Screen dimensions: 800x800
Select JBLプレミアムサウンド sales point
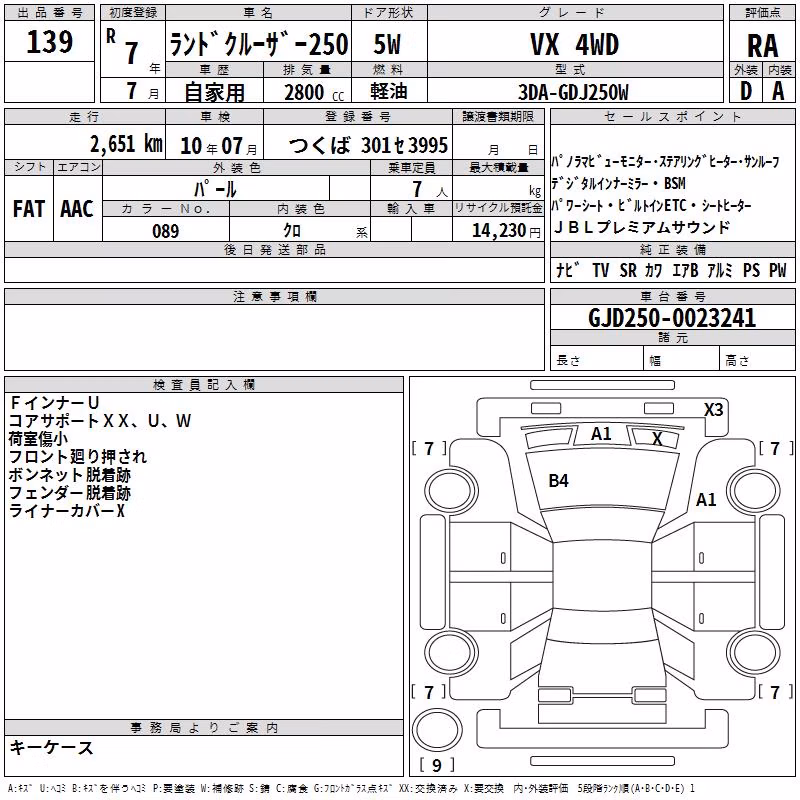coord(642,228)
